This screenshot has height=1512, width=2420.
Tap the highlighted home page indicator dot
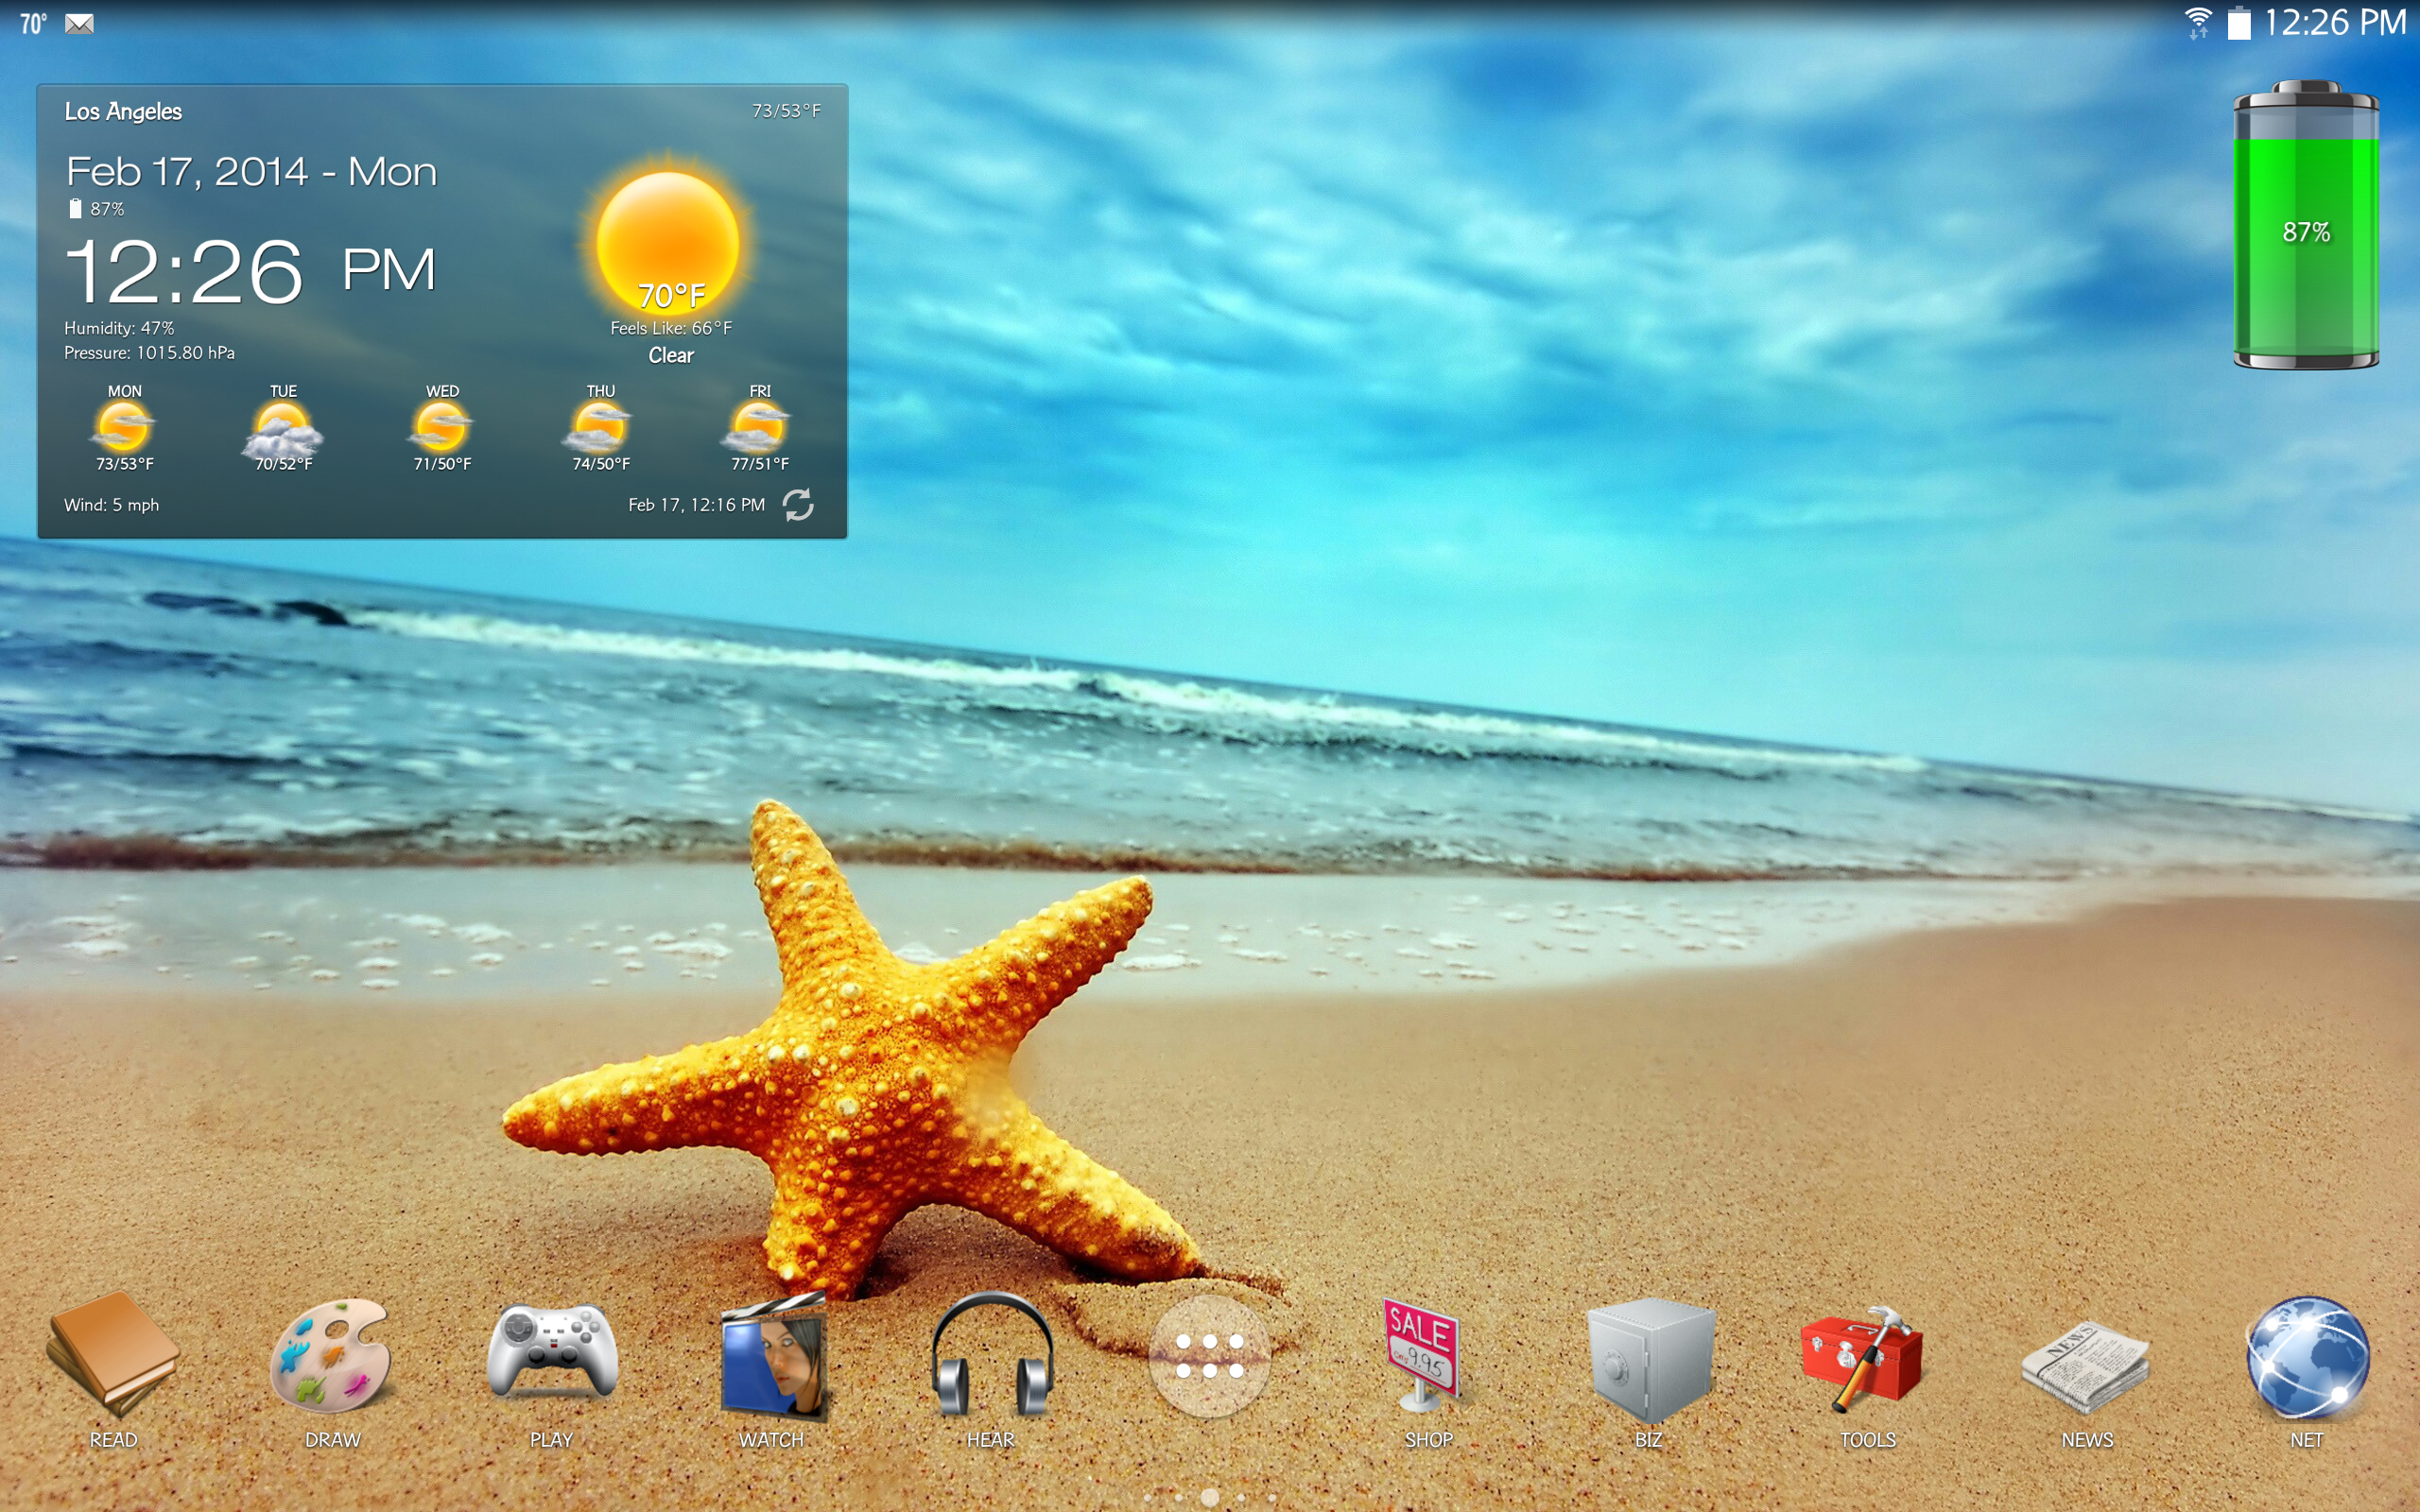click(1209, 1497)
